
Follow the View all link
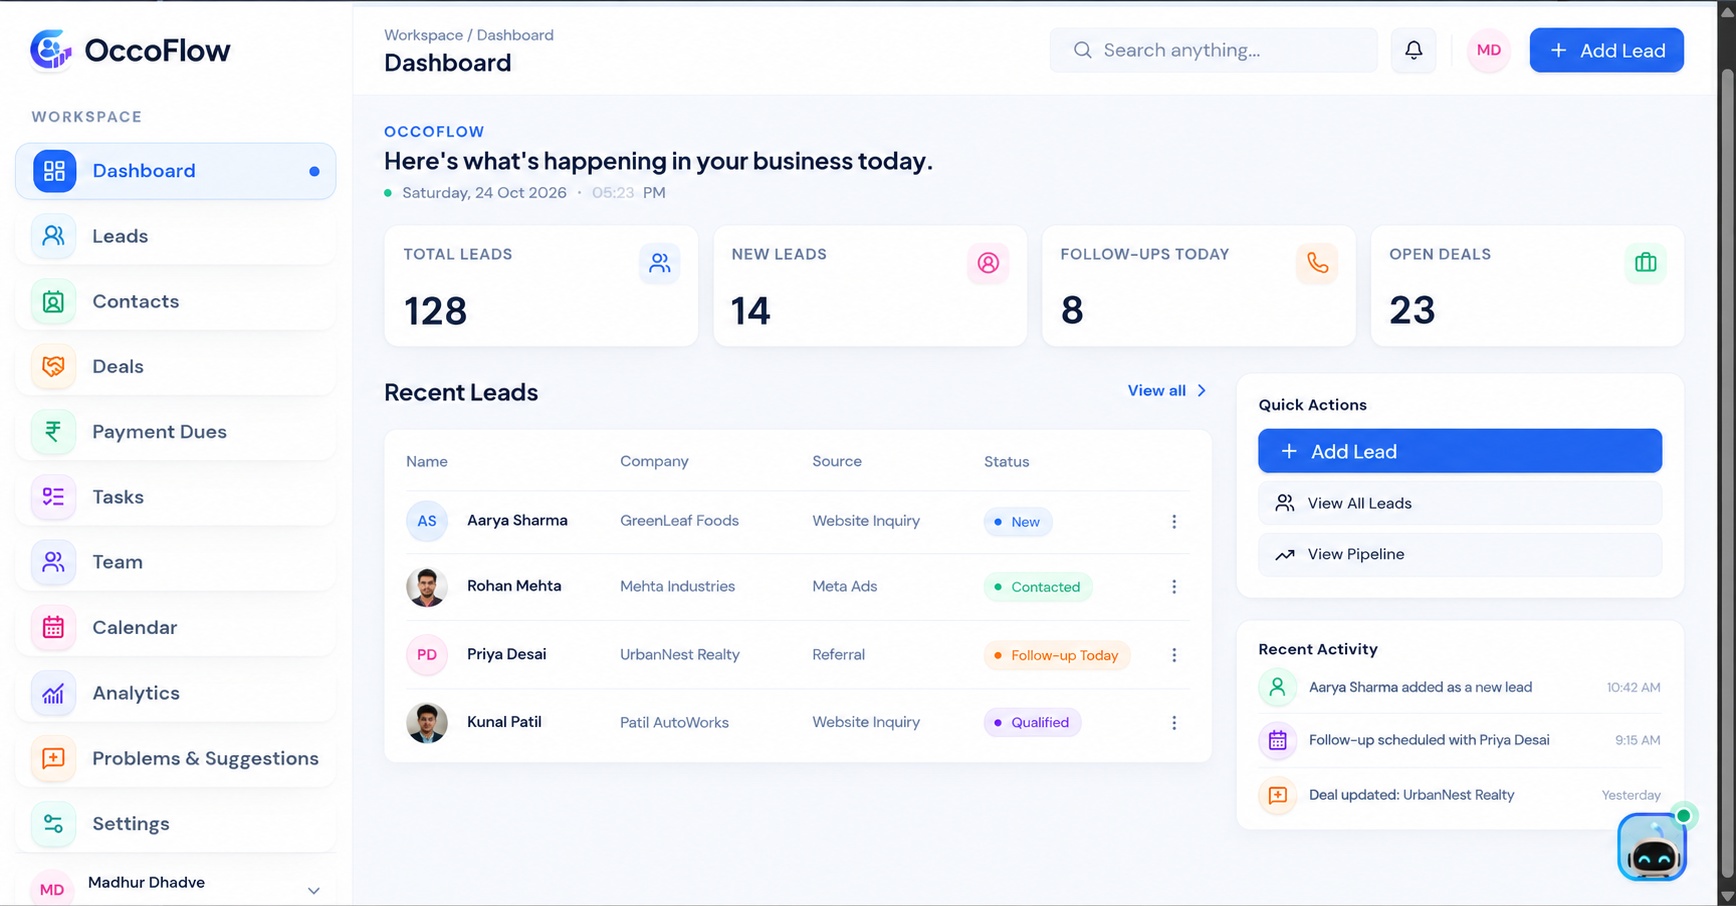point(1167,390)
